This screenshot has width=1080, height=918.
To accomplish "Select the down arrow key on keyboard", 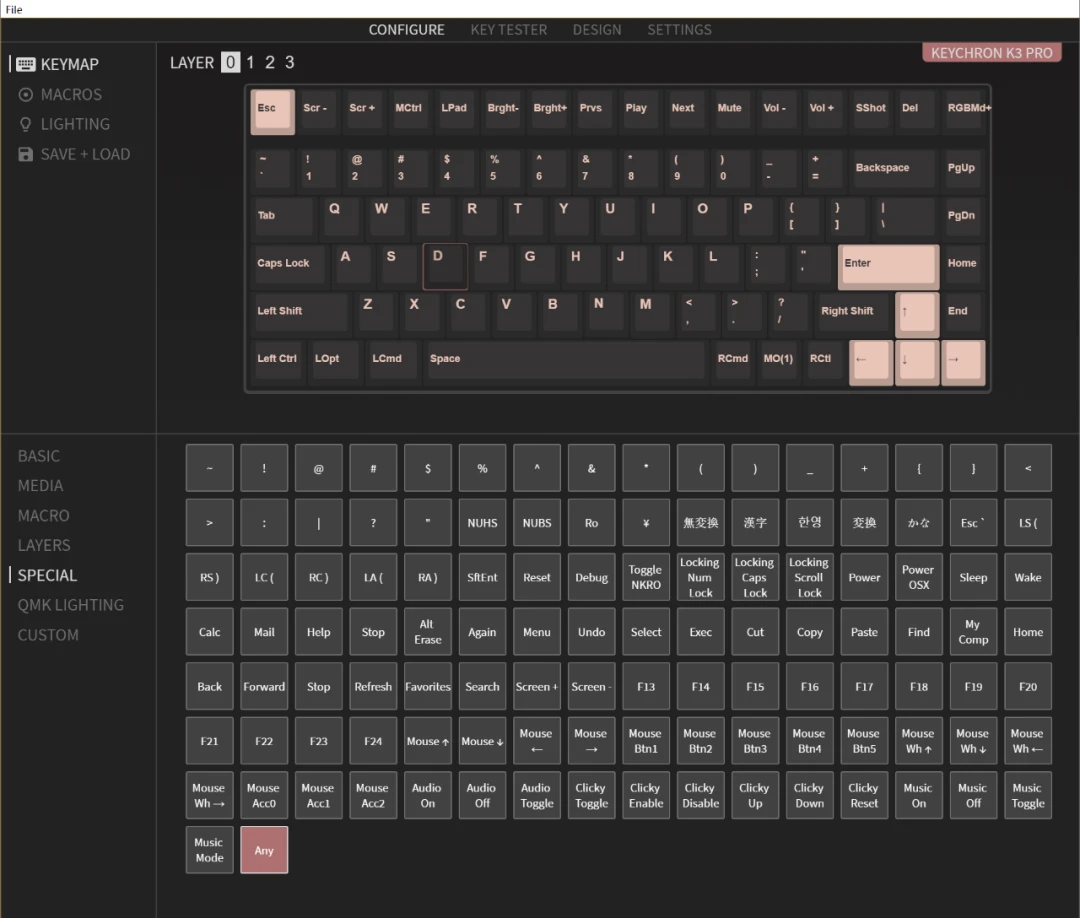I will click(917, 361).
